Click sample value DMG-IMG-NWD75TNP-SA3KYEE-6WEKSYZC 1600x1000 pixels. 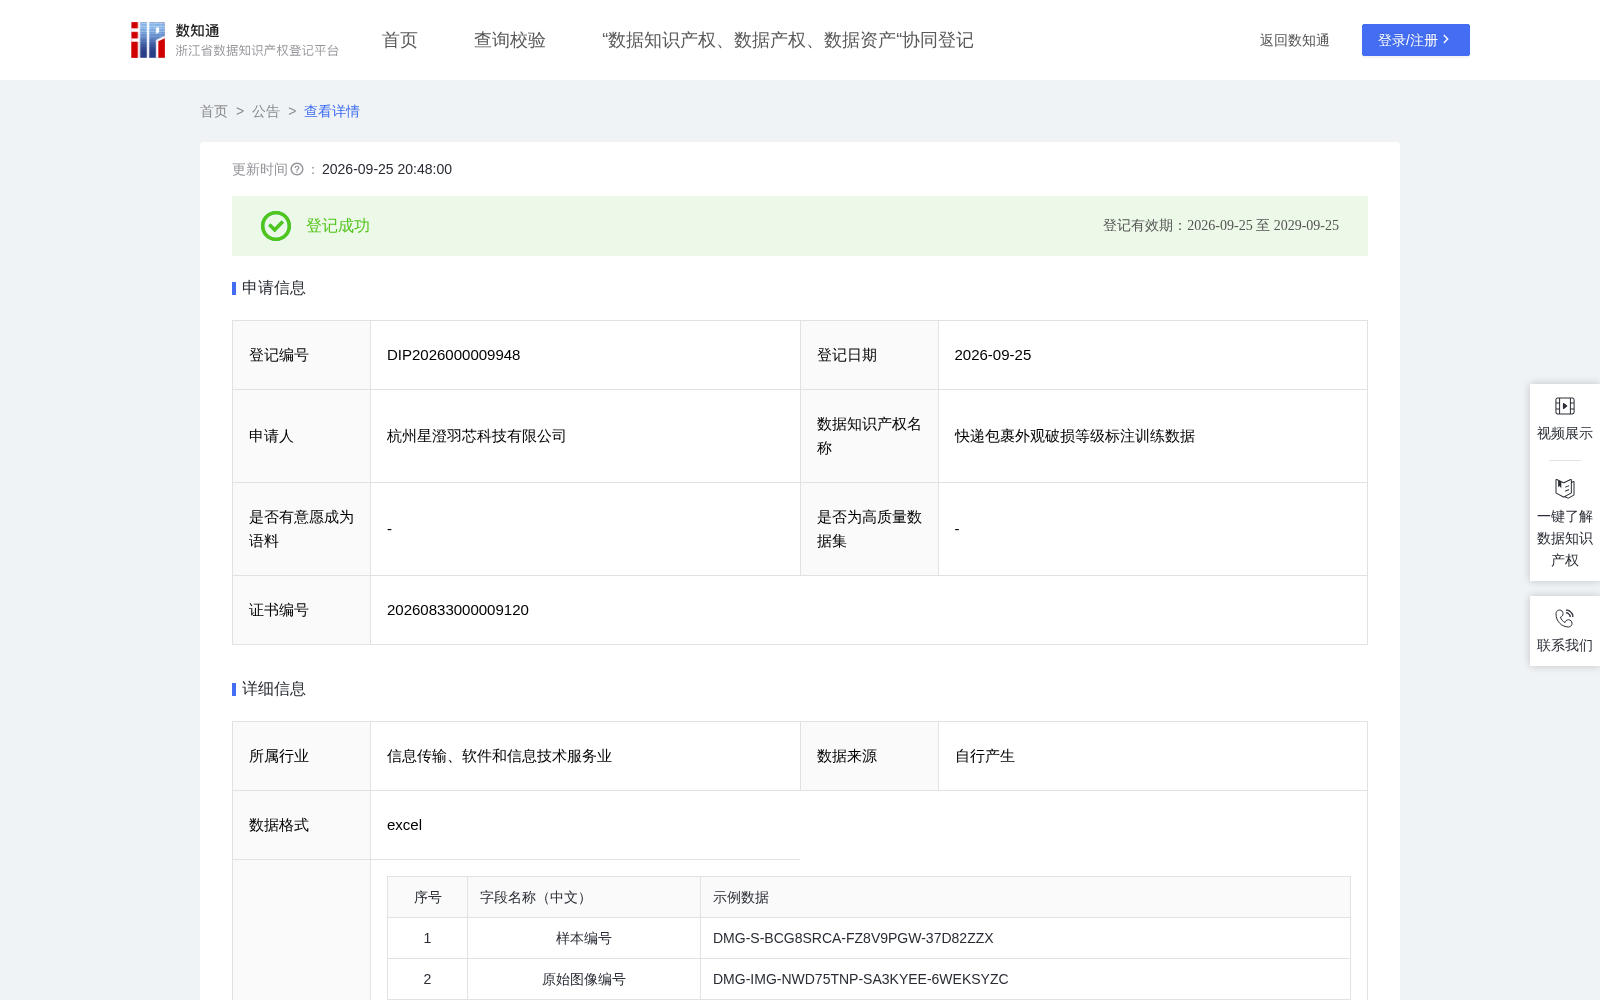(861, 979)
